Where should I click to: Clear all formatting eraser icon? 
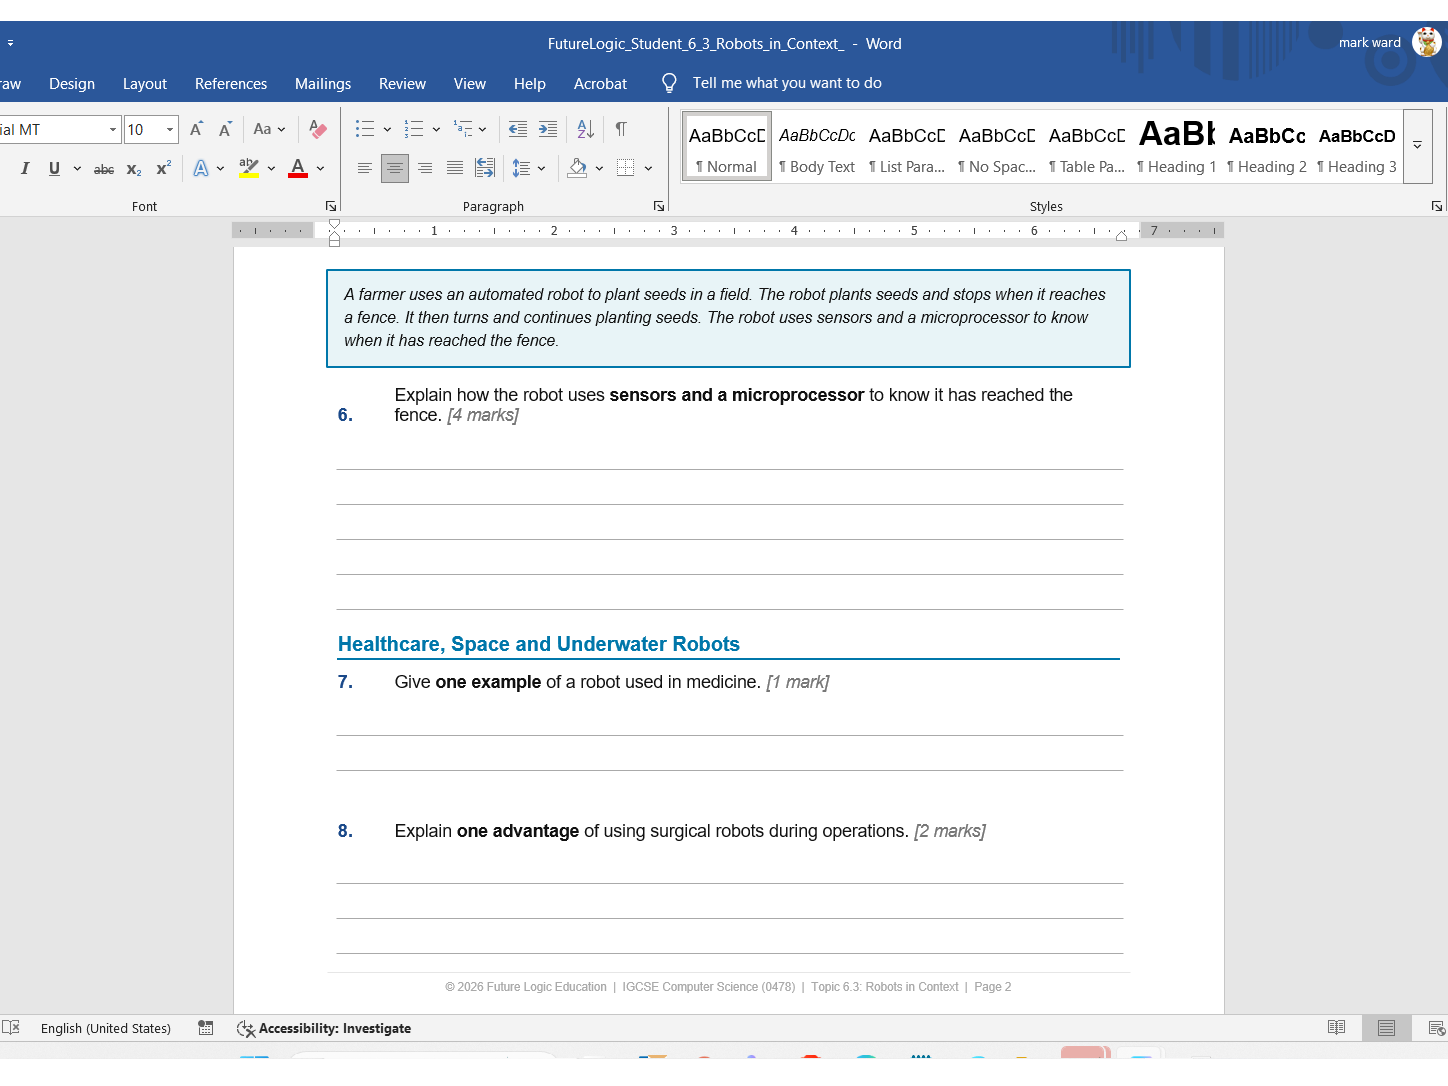pyautogui.click(x=318, y=129)
